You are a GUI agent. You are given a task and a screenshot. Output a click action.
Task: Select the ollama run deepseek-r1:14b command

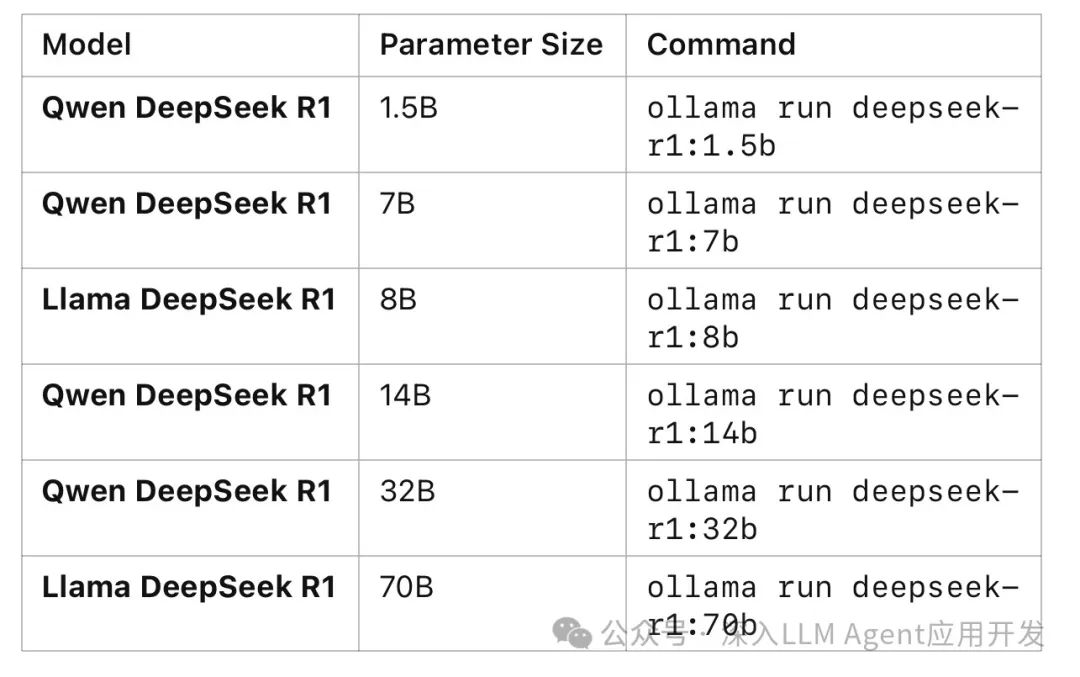(x=832, y=414)
